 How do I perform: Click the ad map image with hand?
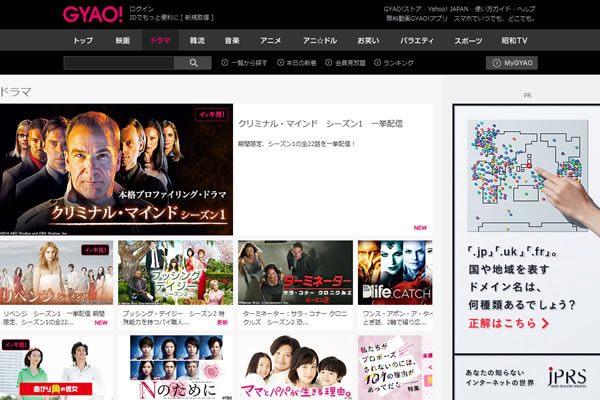(528, 176)
